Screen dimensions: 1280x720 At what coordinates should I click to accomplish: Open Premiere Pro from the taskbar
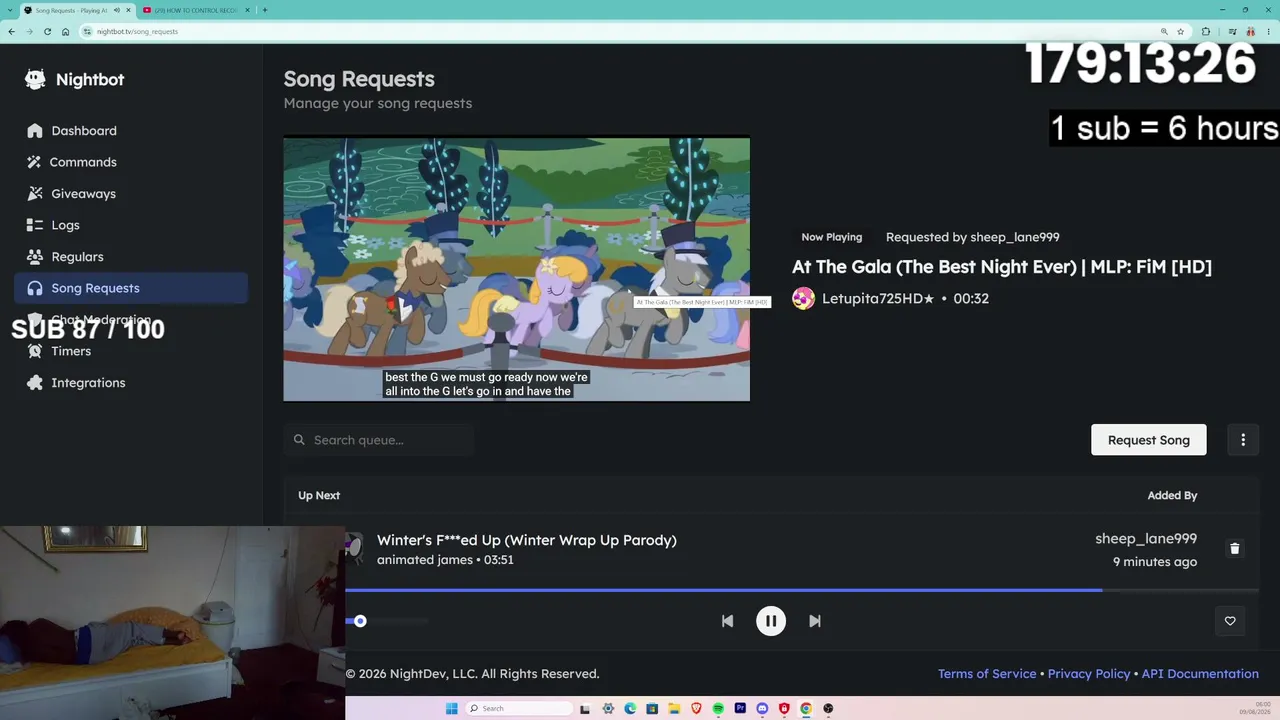[x=740, y=709]
